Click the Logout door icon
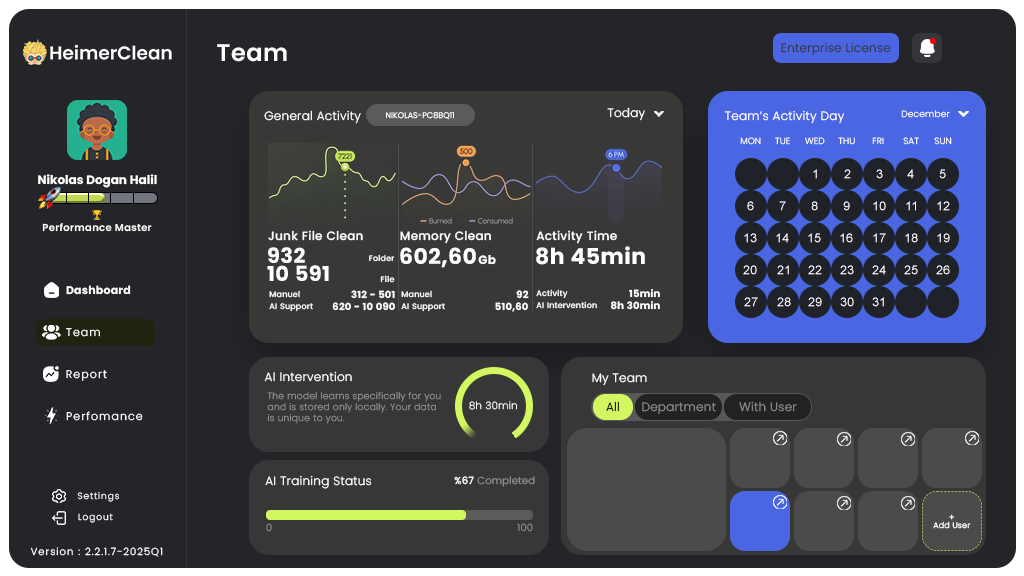The width and height of the screenshot is (1024, 576). [x=59, y=518]
